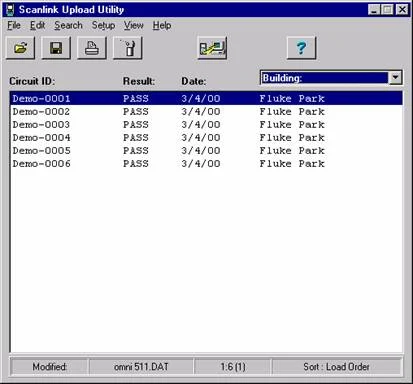Open the Edit menu
The height and width of the screenshot is (384, 413).
point(37,25)
